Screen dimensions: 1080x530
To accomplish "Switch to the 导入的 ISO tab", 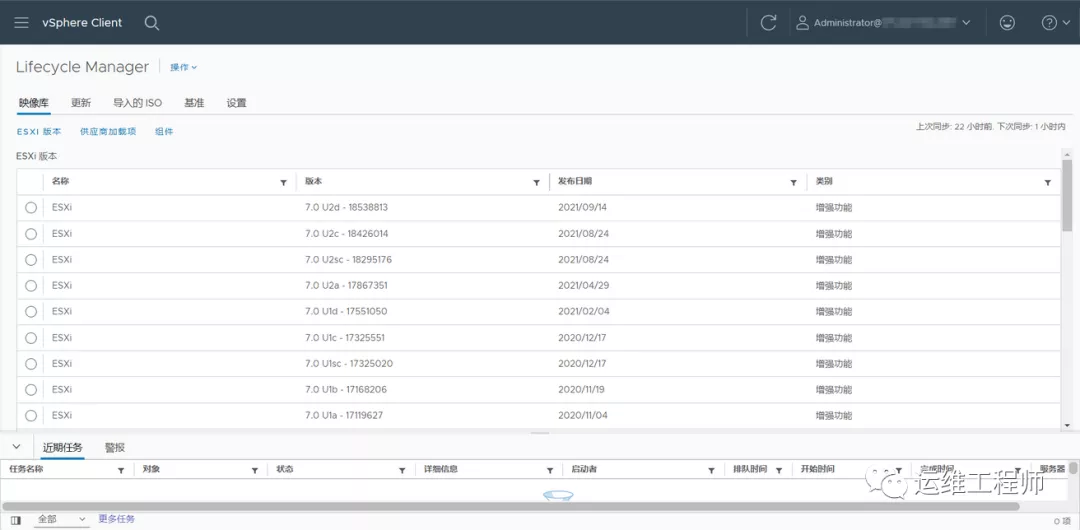I will pyautogui.click(x=137, y=103).
